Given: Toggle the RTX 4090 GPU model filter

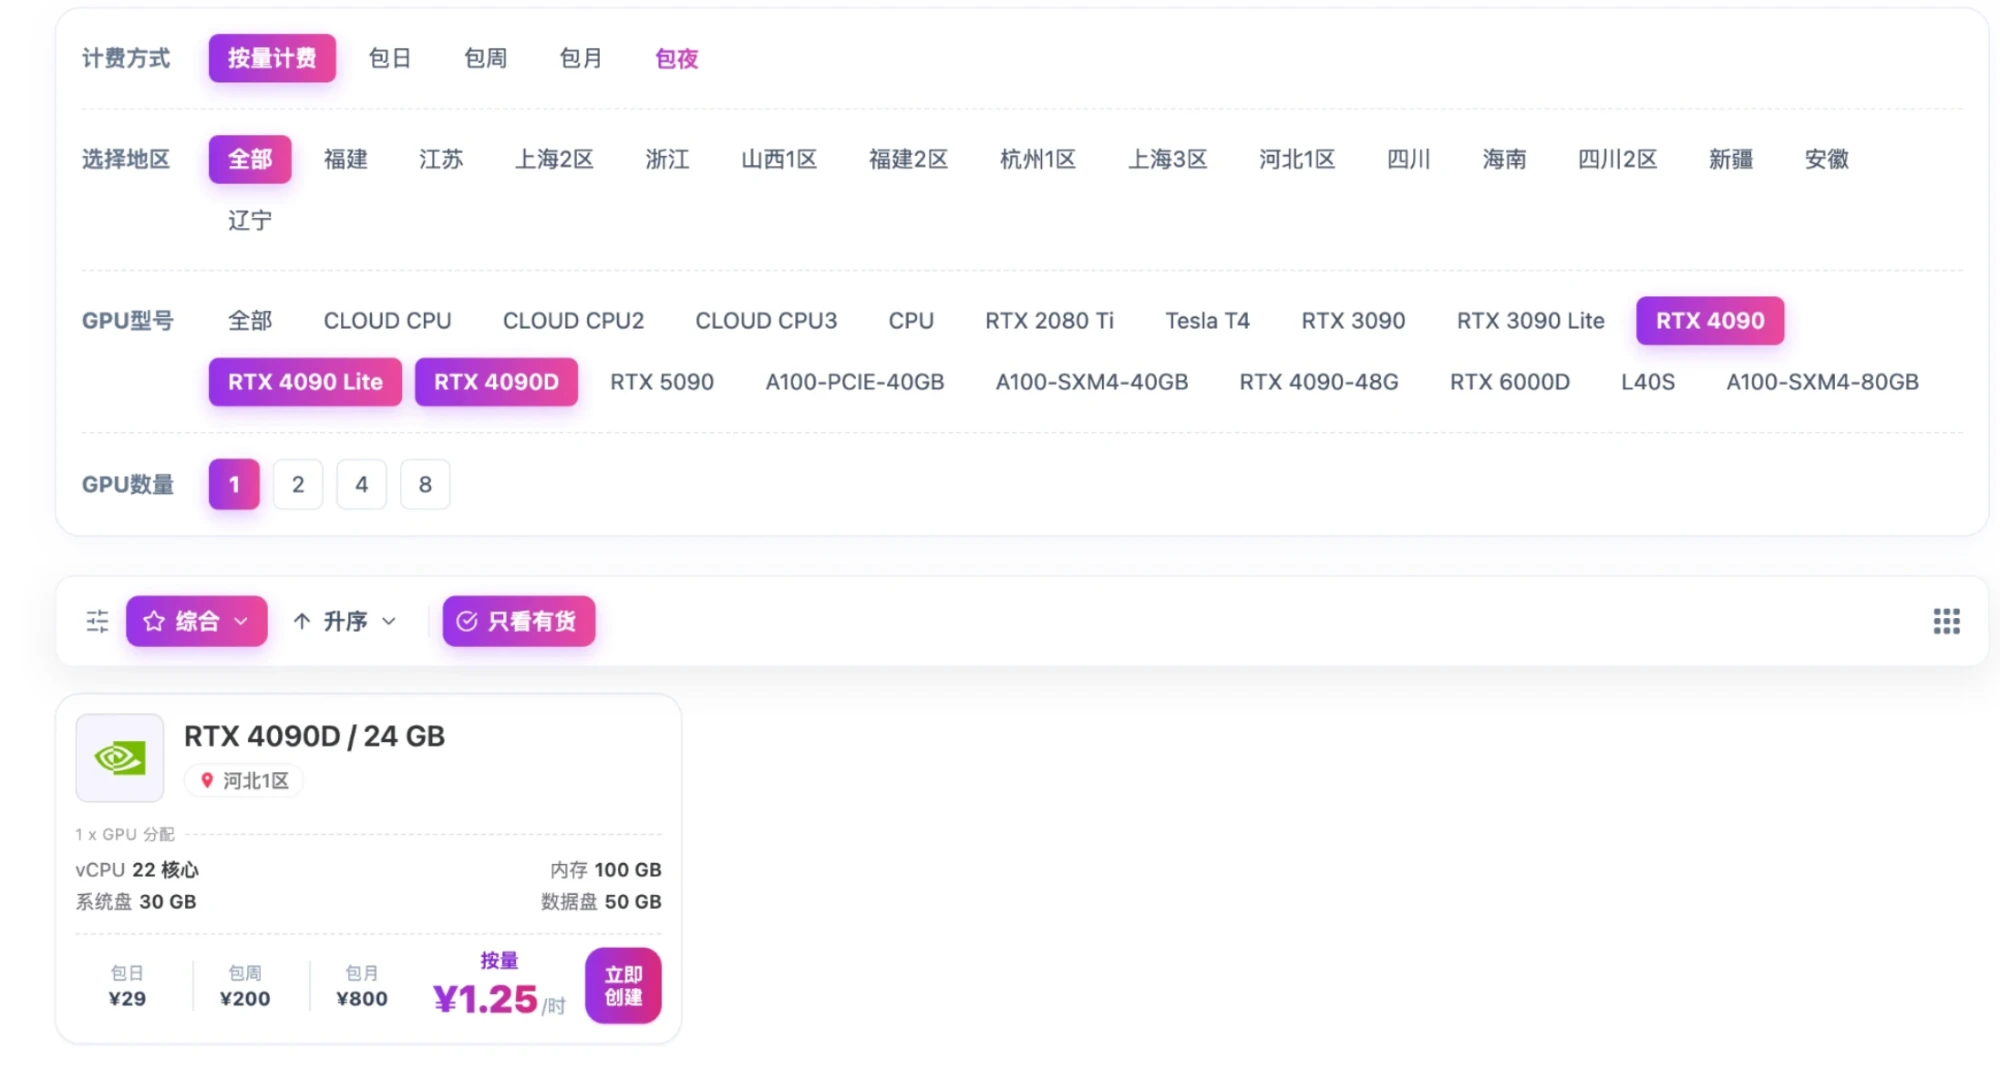Looking at the screenshot, I should pyautogui.click(x=1710, y=320).
